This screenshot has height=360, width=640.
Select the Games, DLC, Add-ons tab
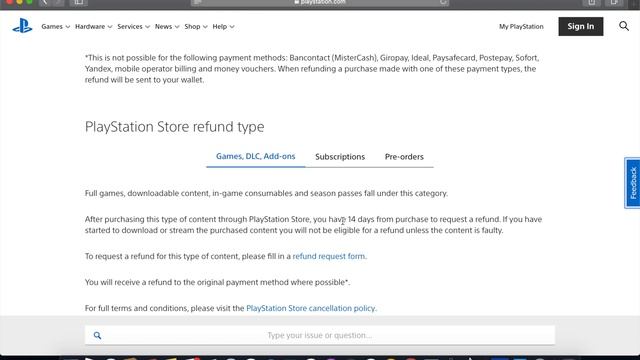pyautogui.click(x=256, y=157)
